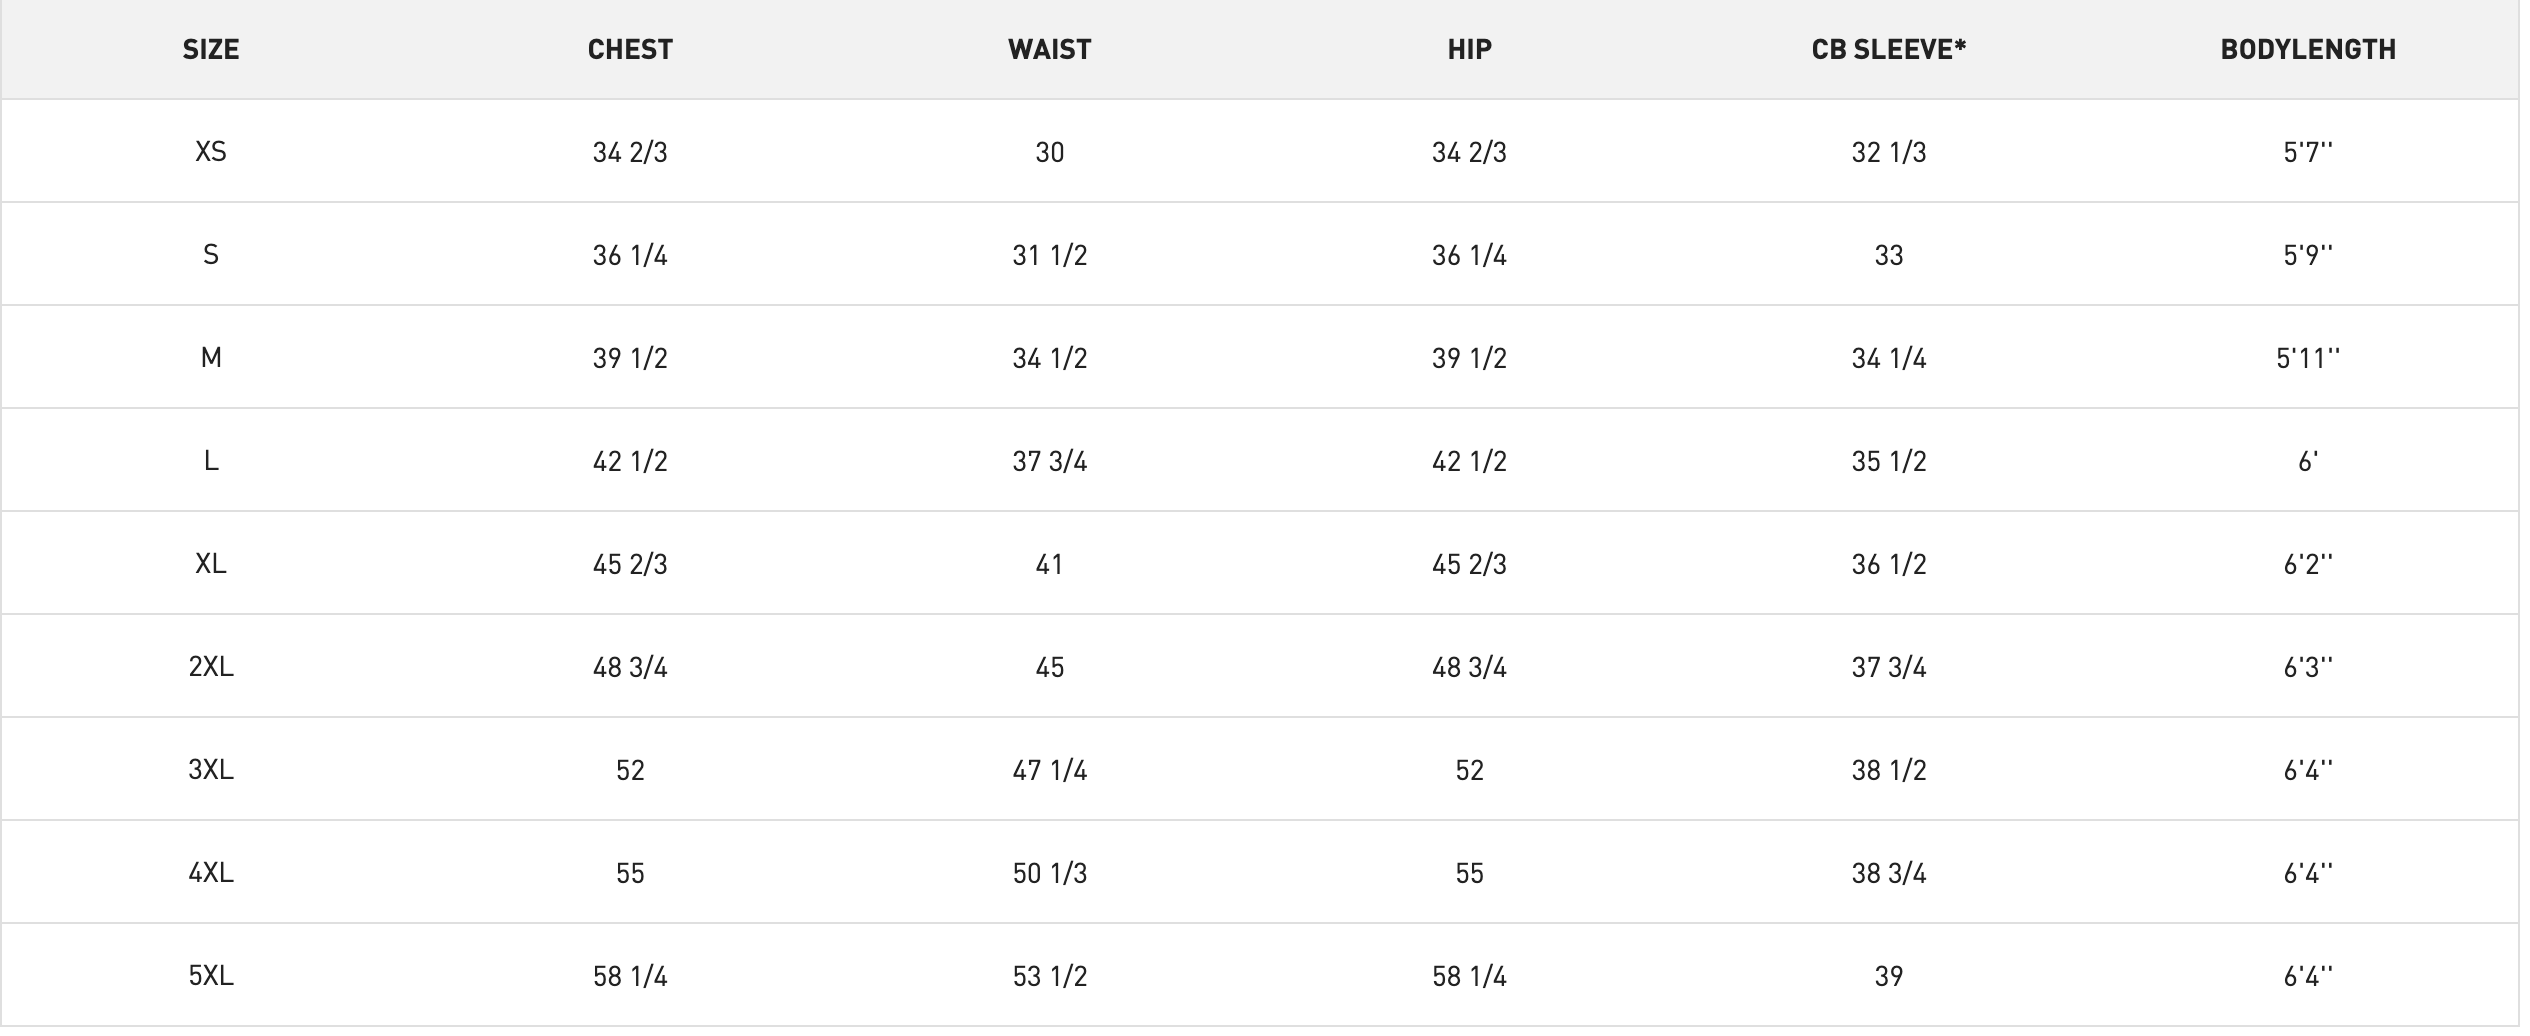Select the CB SLEEVE* column header
The image size is (2530, 1036).
click(1888, 50)
